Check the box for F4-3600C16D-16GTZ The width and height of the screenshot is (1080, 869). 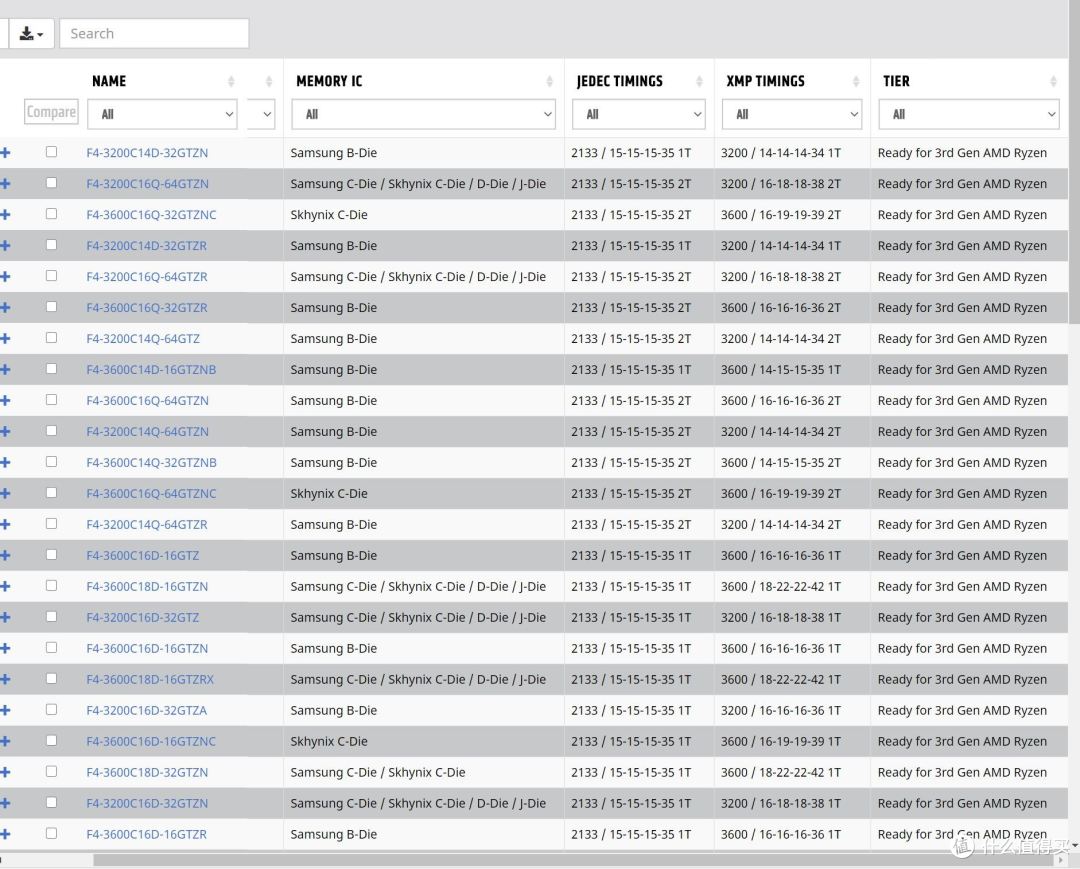(52, 554)
